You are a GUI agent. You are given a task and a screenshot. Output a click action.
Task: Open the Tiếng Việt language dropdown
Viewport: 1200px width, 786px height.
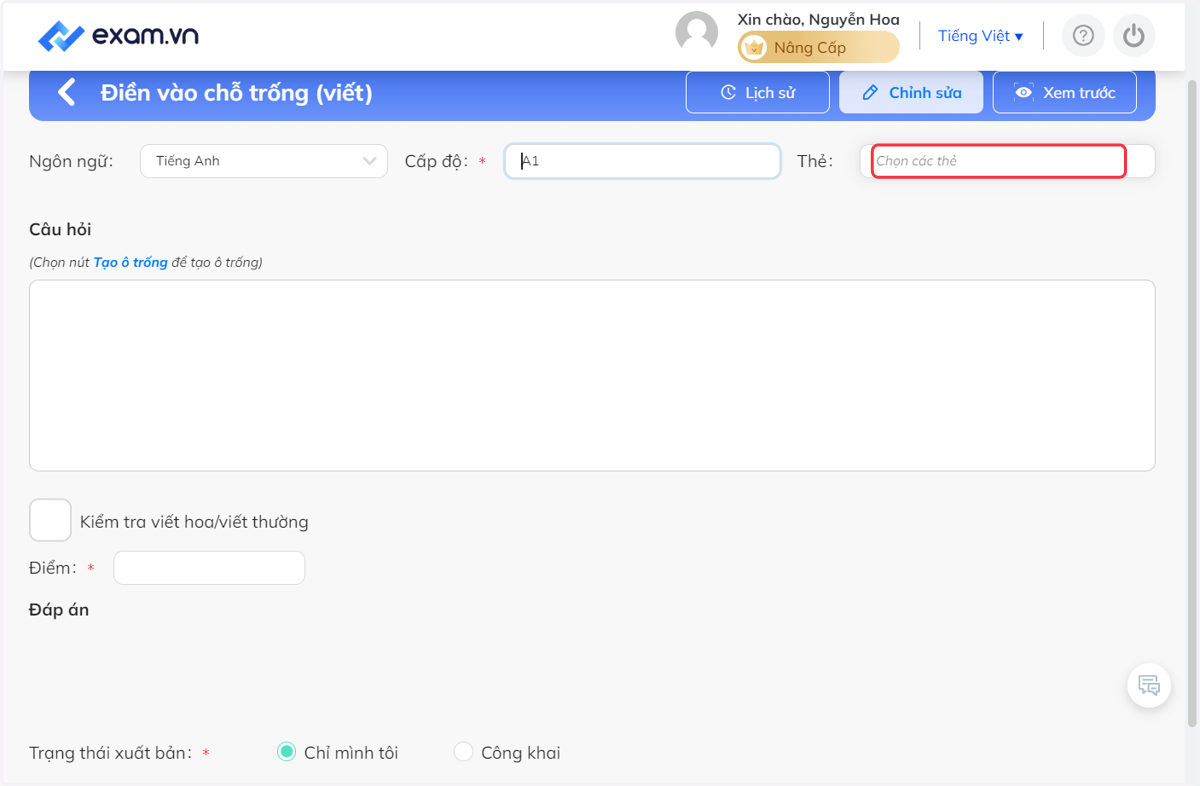tap(980, 36)
